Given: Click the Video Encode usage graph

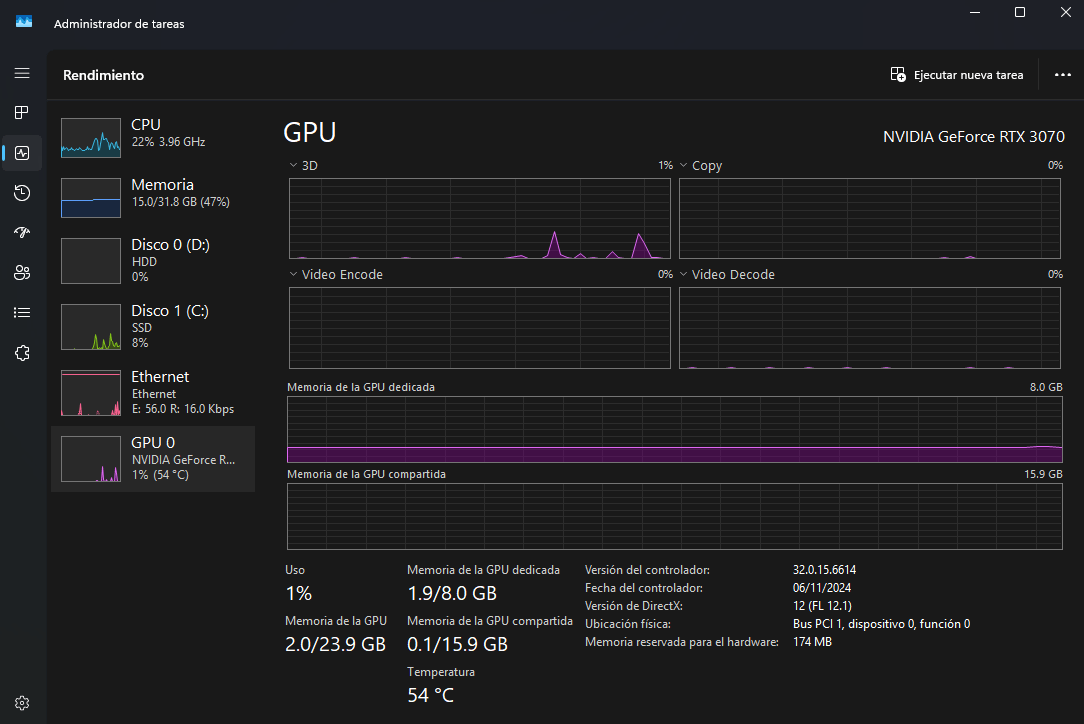Looking at the screenshot, I should click(x=480, y=328).
